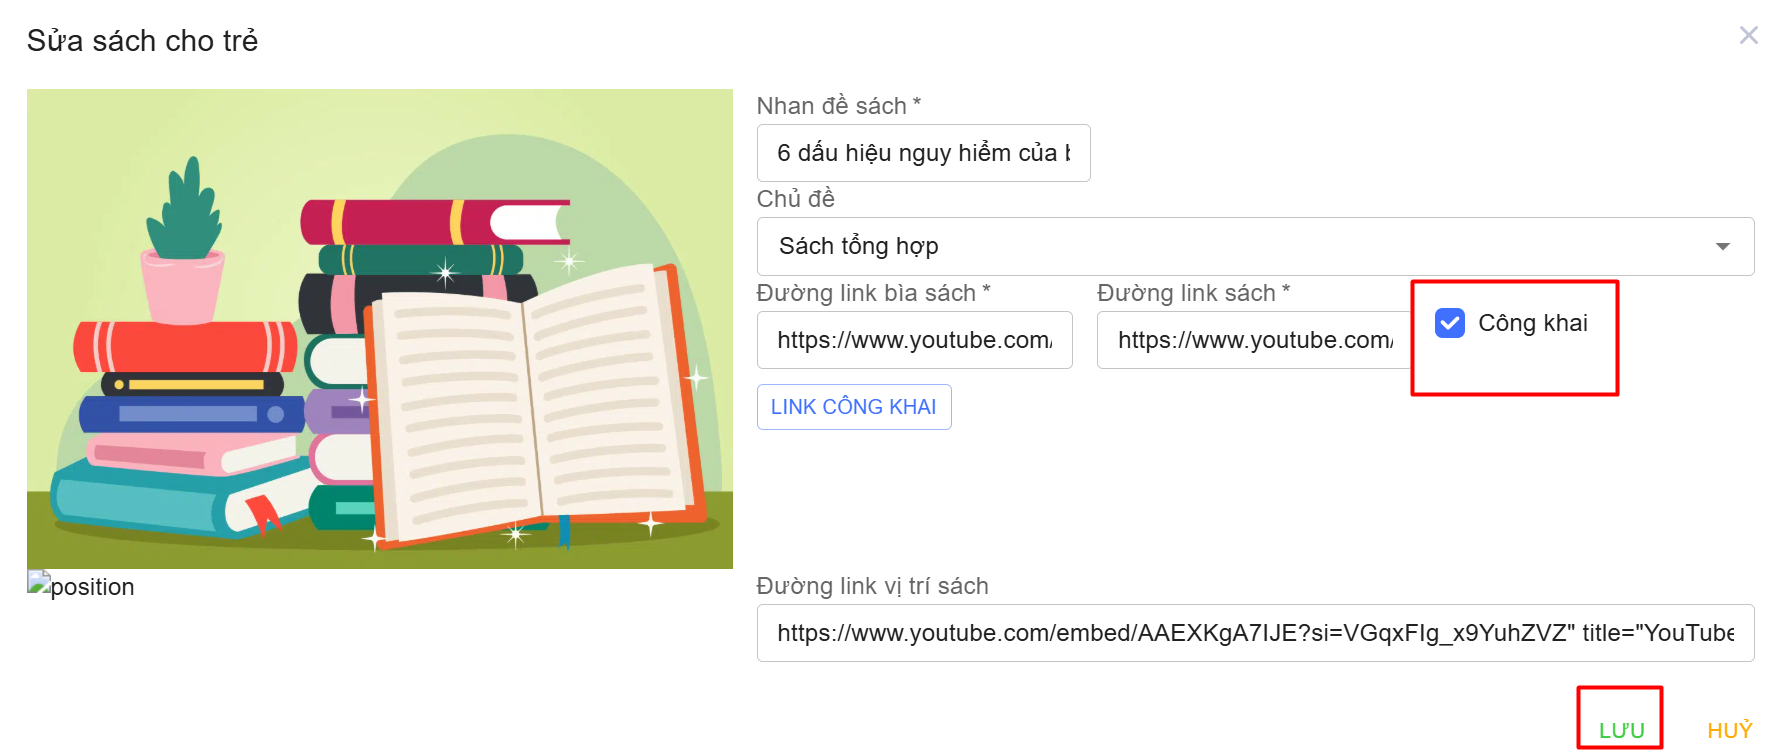Save changes with the LƯU button

tap(1621, 730)
